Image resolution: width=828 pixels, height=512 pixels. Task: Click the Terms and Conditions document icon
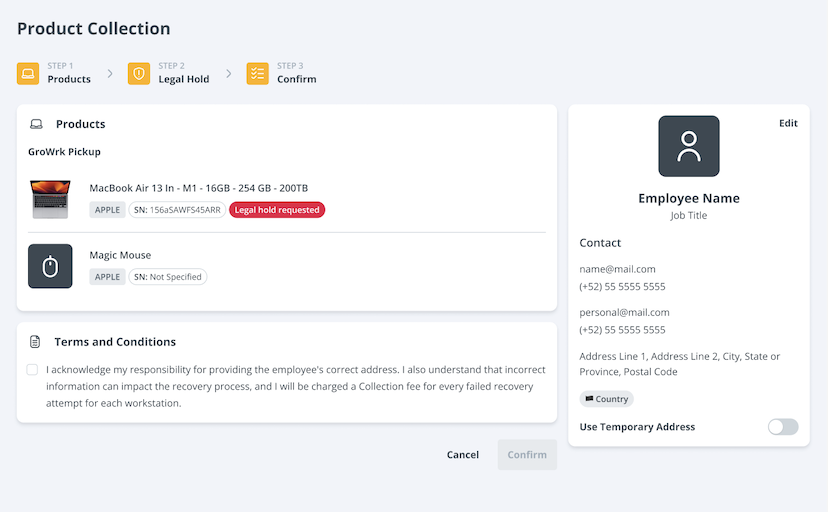35,342
